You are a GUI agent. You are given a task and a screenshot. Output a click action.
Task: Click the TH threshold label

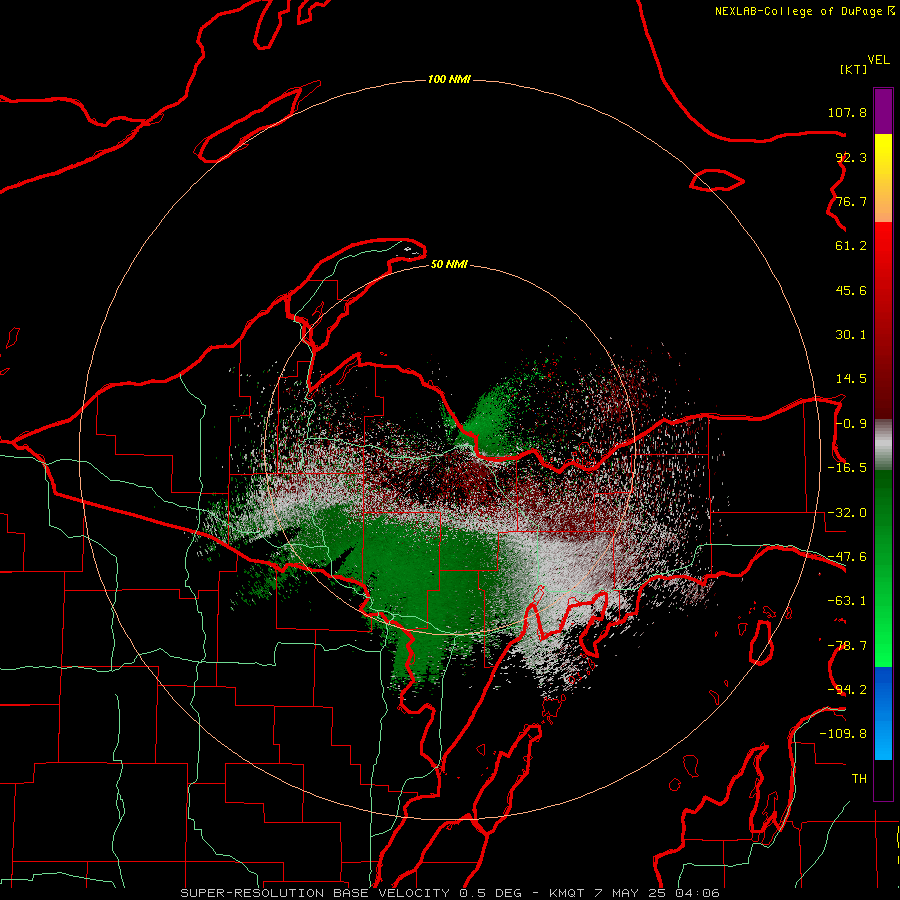coord(859,778)
